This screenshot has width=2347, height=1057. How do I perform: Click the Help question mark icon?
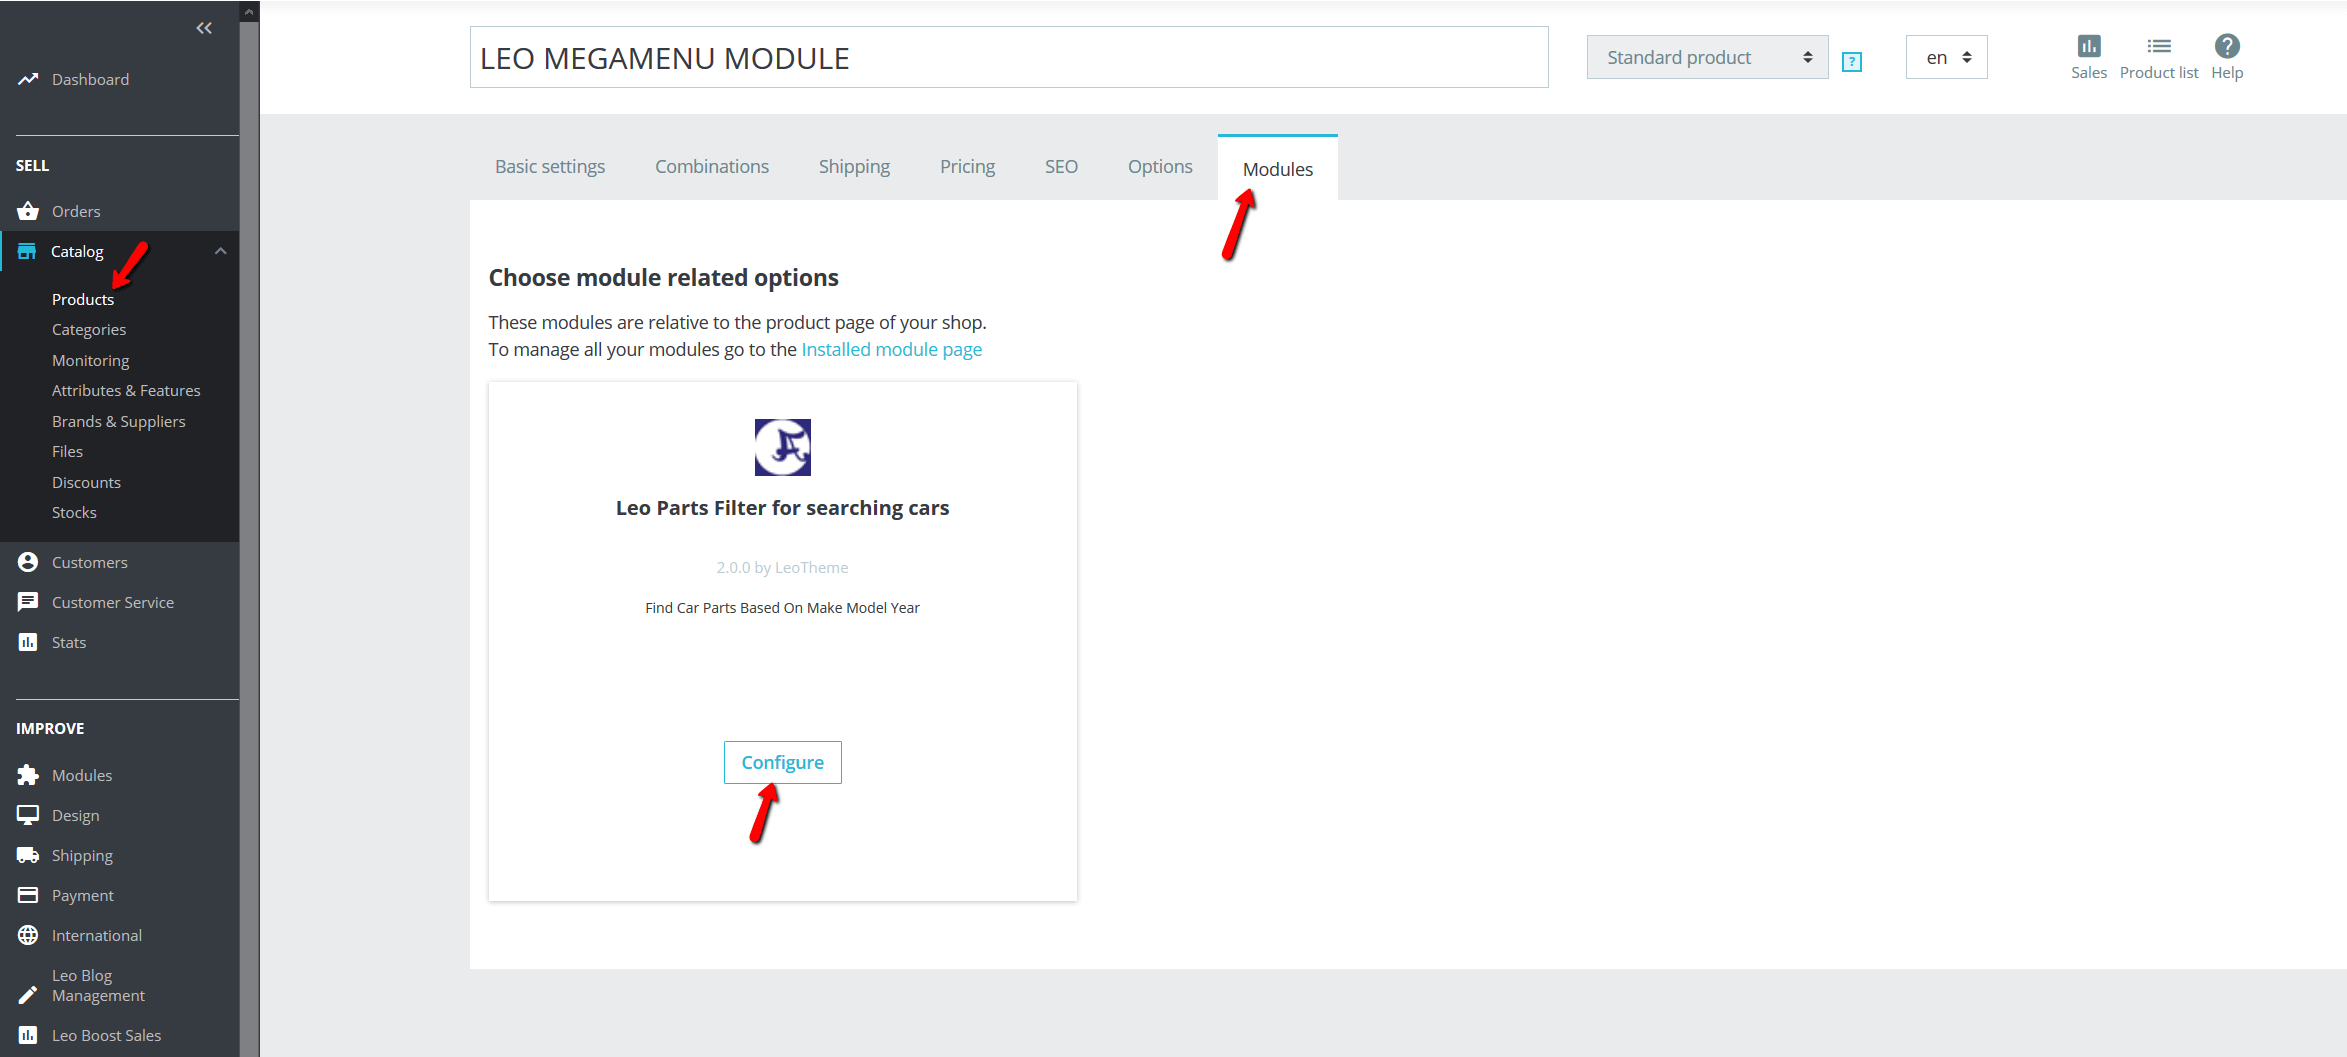click(x=2226, y=46)
